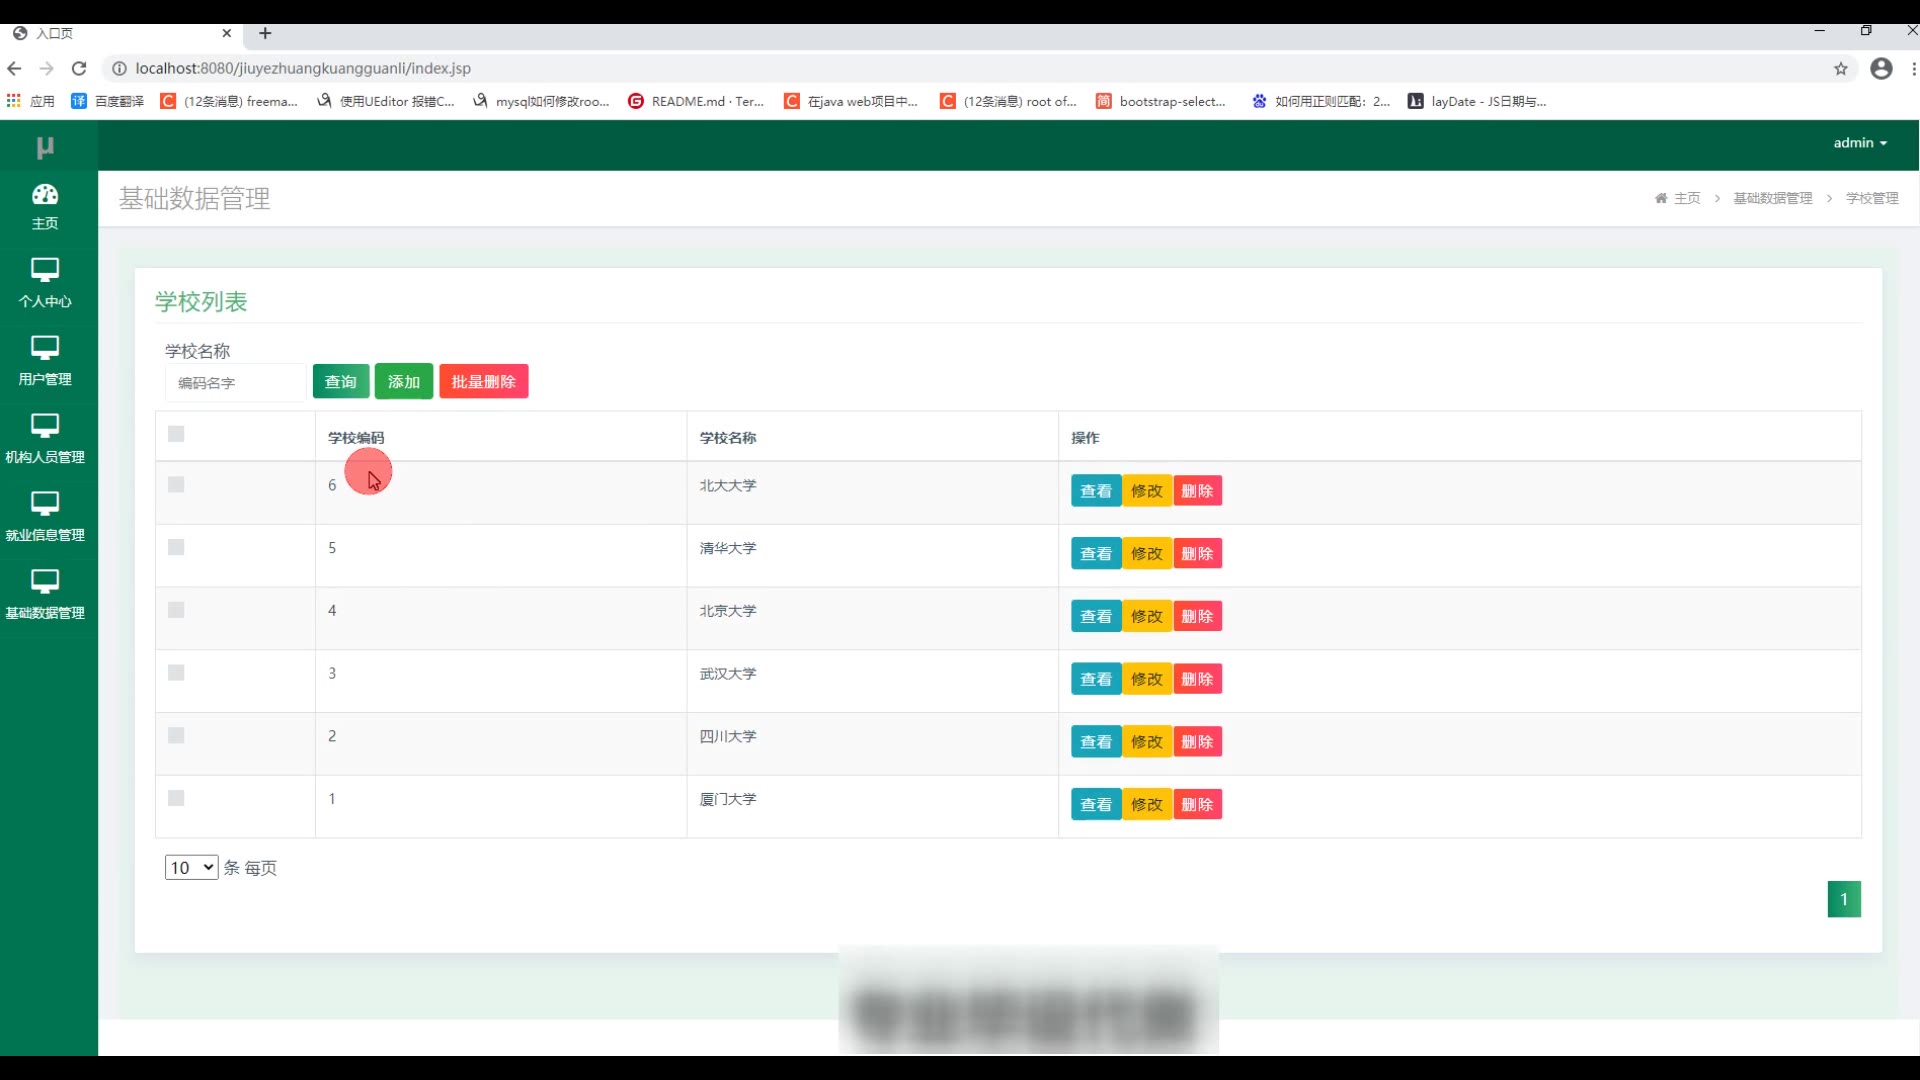The width and height of the screenshot is (1920, 1080).
Task: Focus the 编码名字 search input field
Action: tap(235, 383)
